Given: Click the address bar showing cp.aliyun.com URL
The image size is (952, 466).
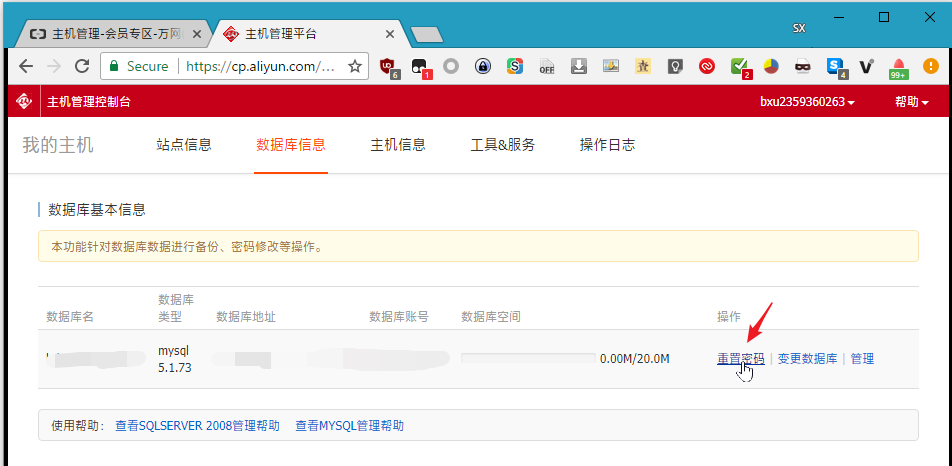Looking at the screenshot, I should coord(260,67).
